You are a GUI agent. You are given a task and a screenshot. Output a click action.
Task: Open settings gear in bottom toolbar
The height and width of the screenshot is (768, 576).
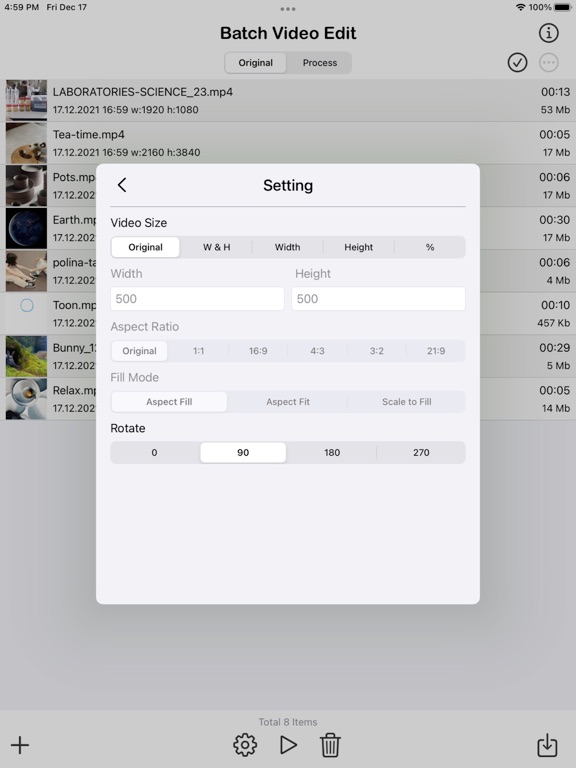click(245, 745)
